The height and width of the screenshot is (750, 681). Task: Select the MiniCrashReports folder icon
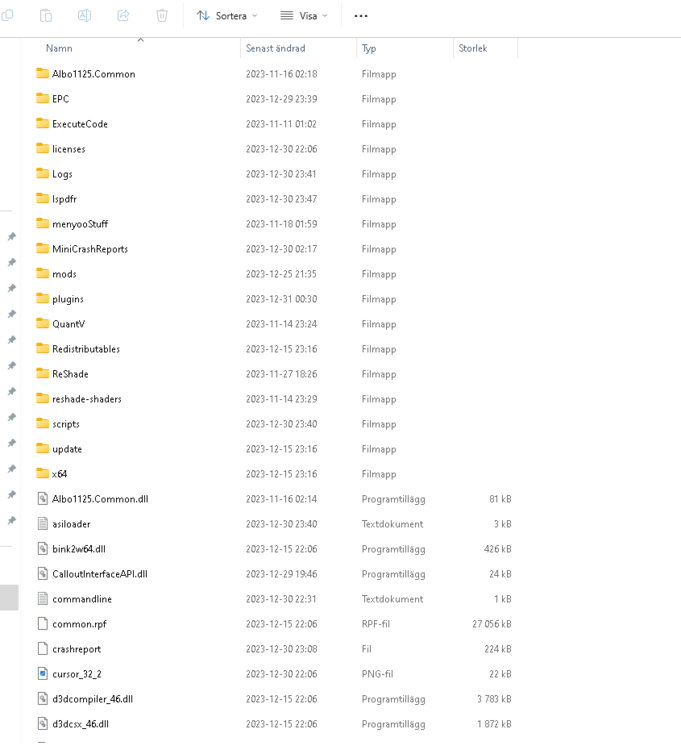pos(43,248)
